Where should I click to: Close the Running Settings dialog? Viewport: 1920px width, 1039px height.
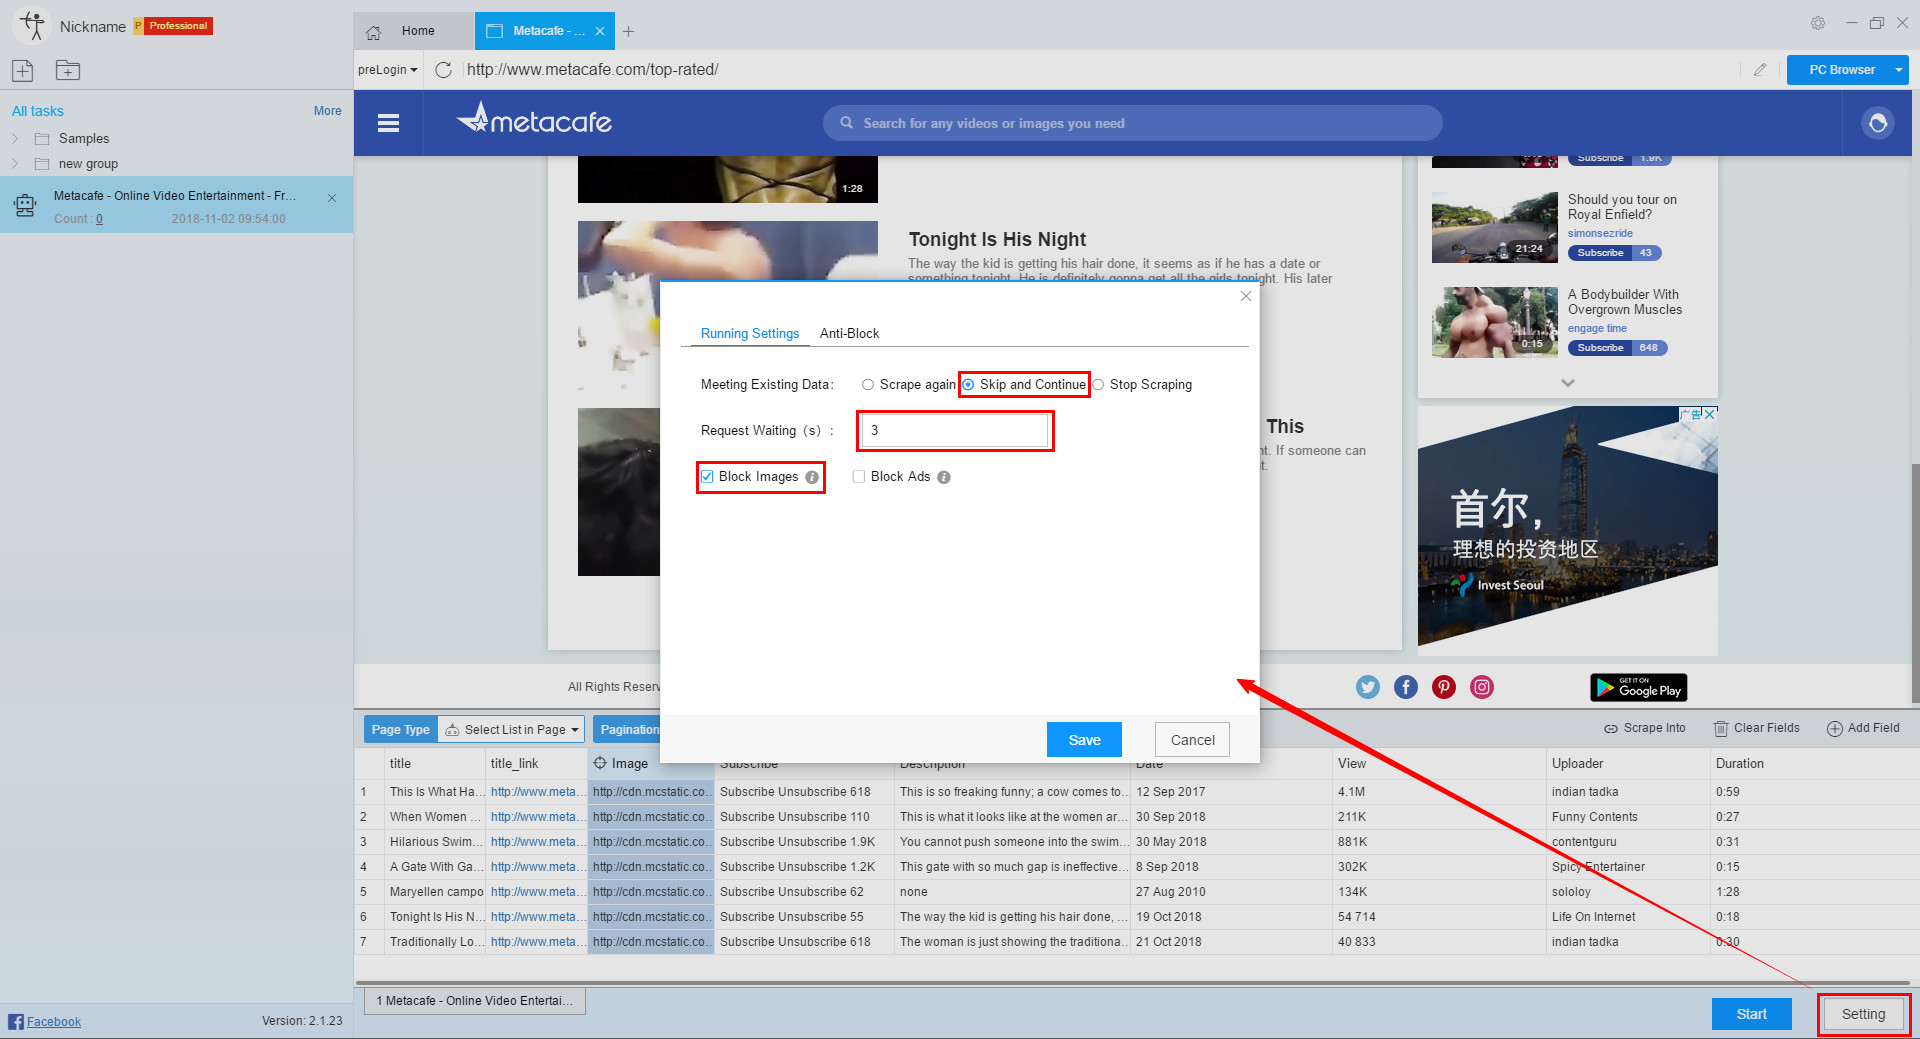click(1246, 296)
